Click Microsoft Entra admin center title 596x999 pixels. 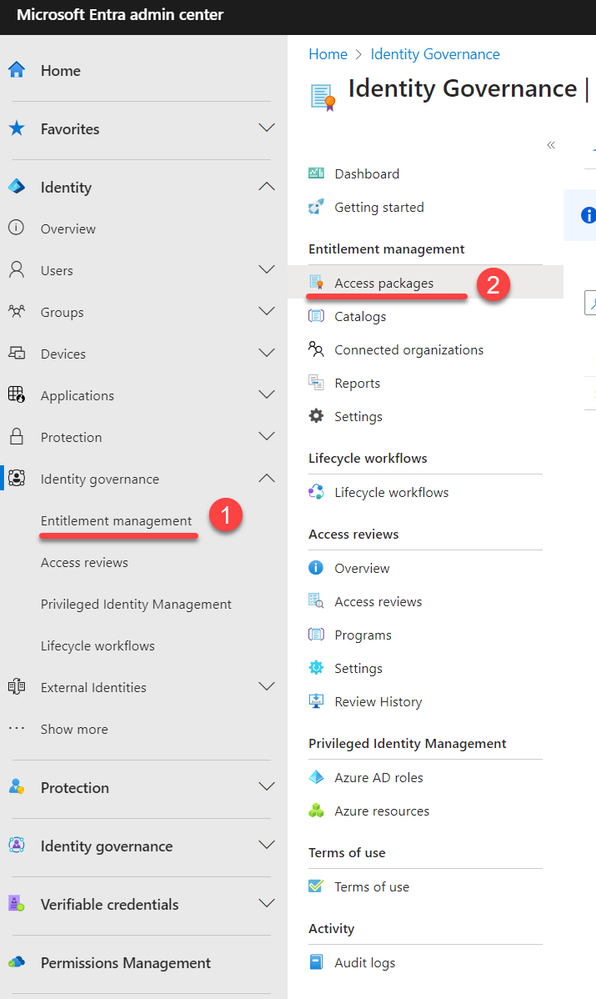pos(120,15)
